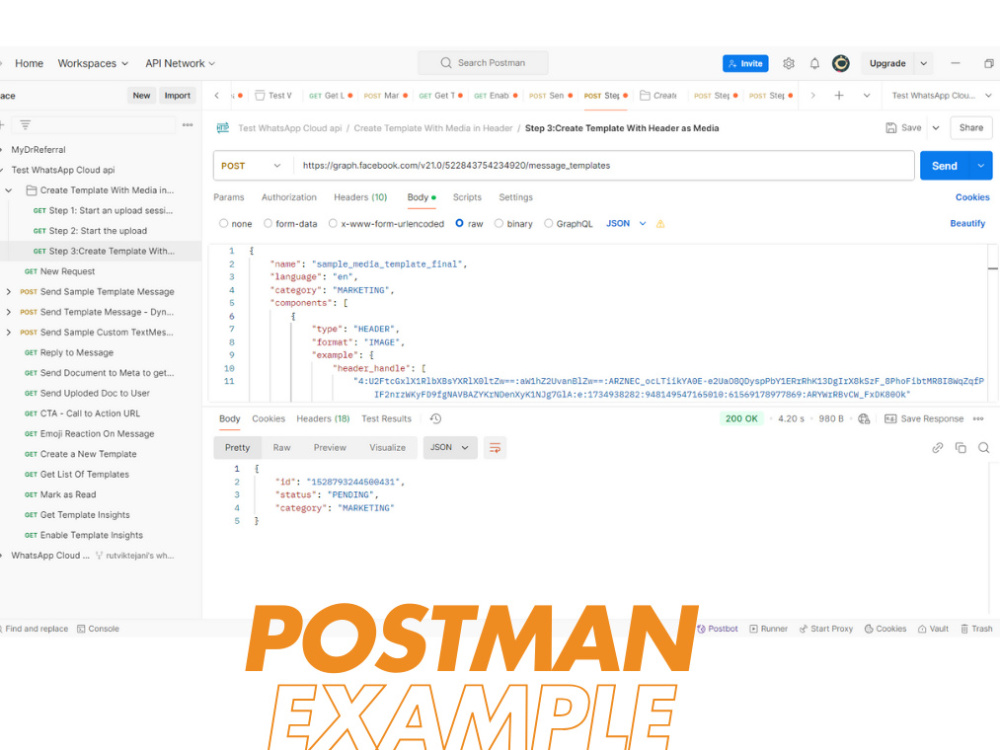Switch response view to Visualize
This screenshot has height=750, width=1000.
coord(387,448)
